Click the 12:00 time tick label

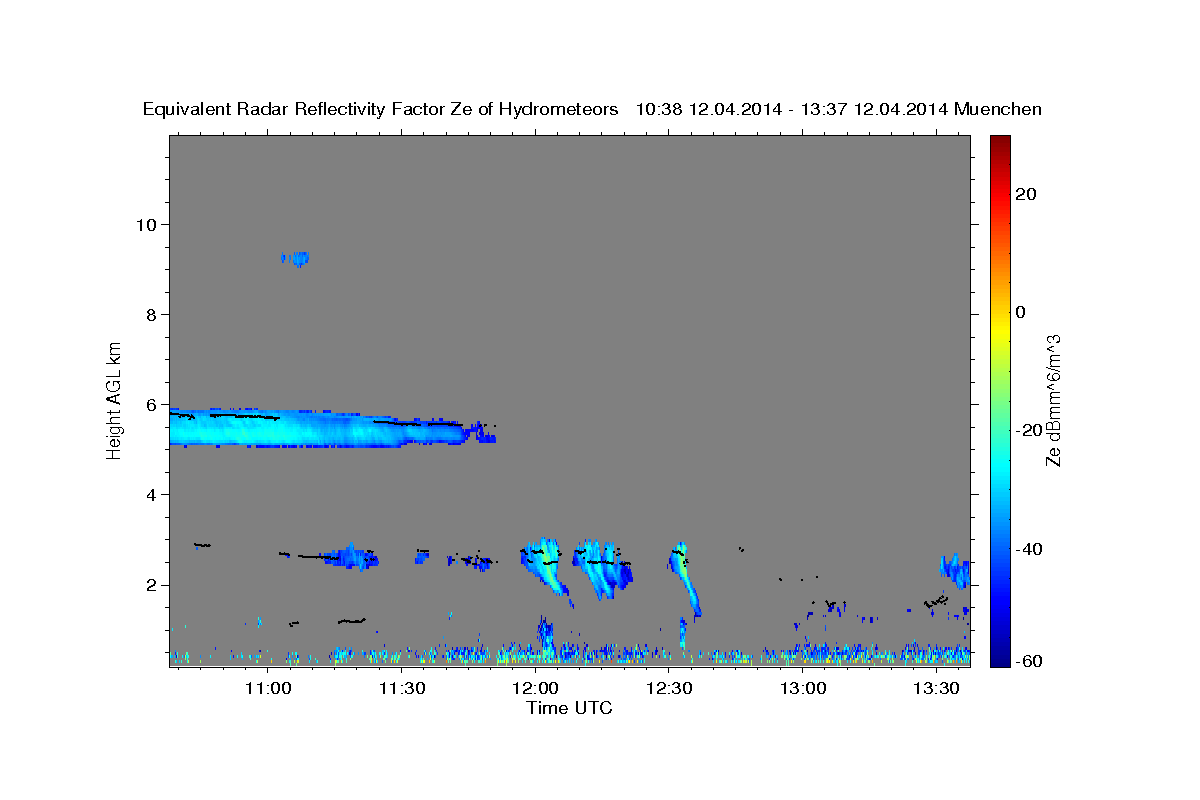click(x=535, y=688)
